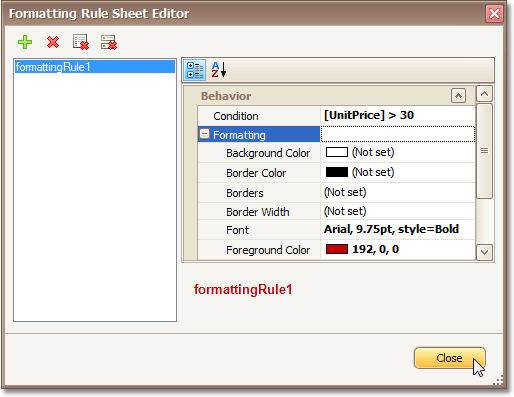Click the Borders (Not set) value
This screenshot has height=397, width=514.
click(345, 192)
